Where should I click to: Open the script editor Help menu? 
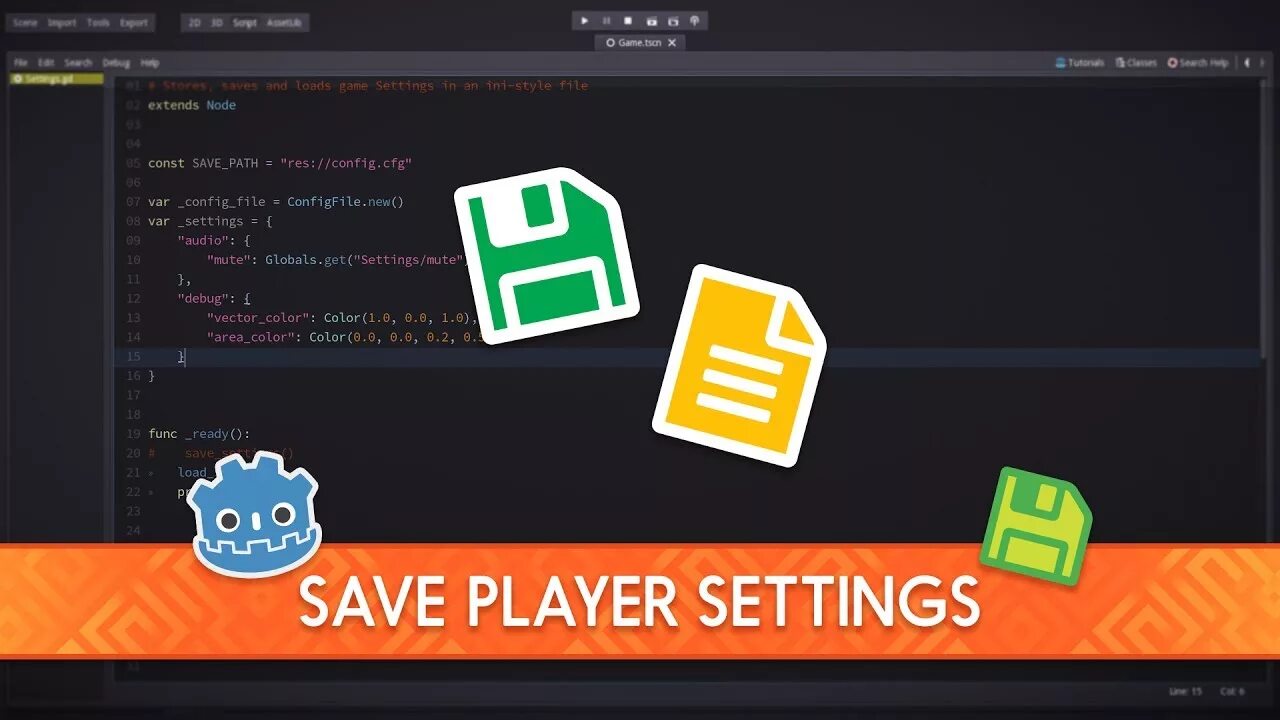point(150,62)
